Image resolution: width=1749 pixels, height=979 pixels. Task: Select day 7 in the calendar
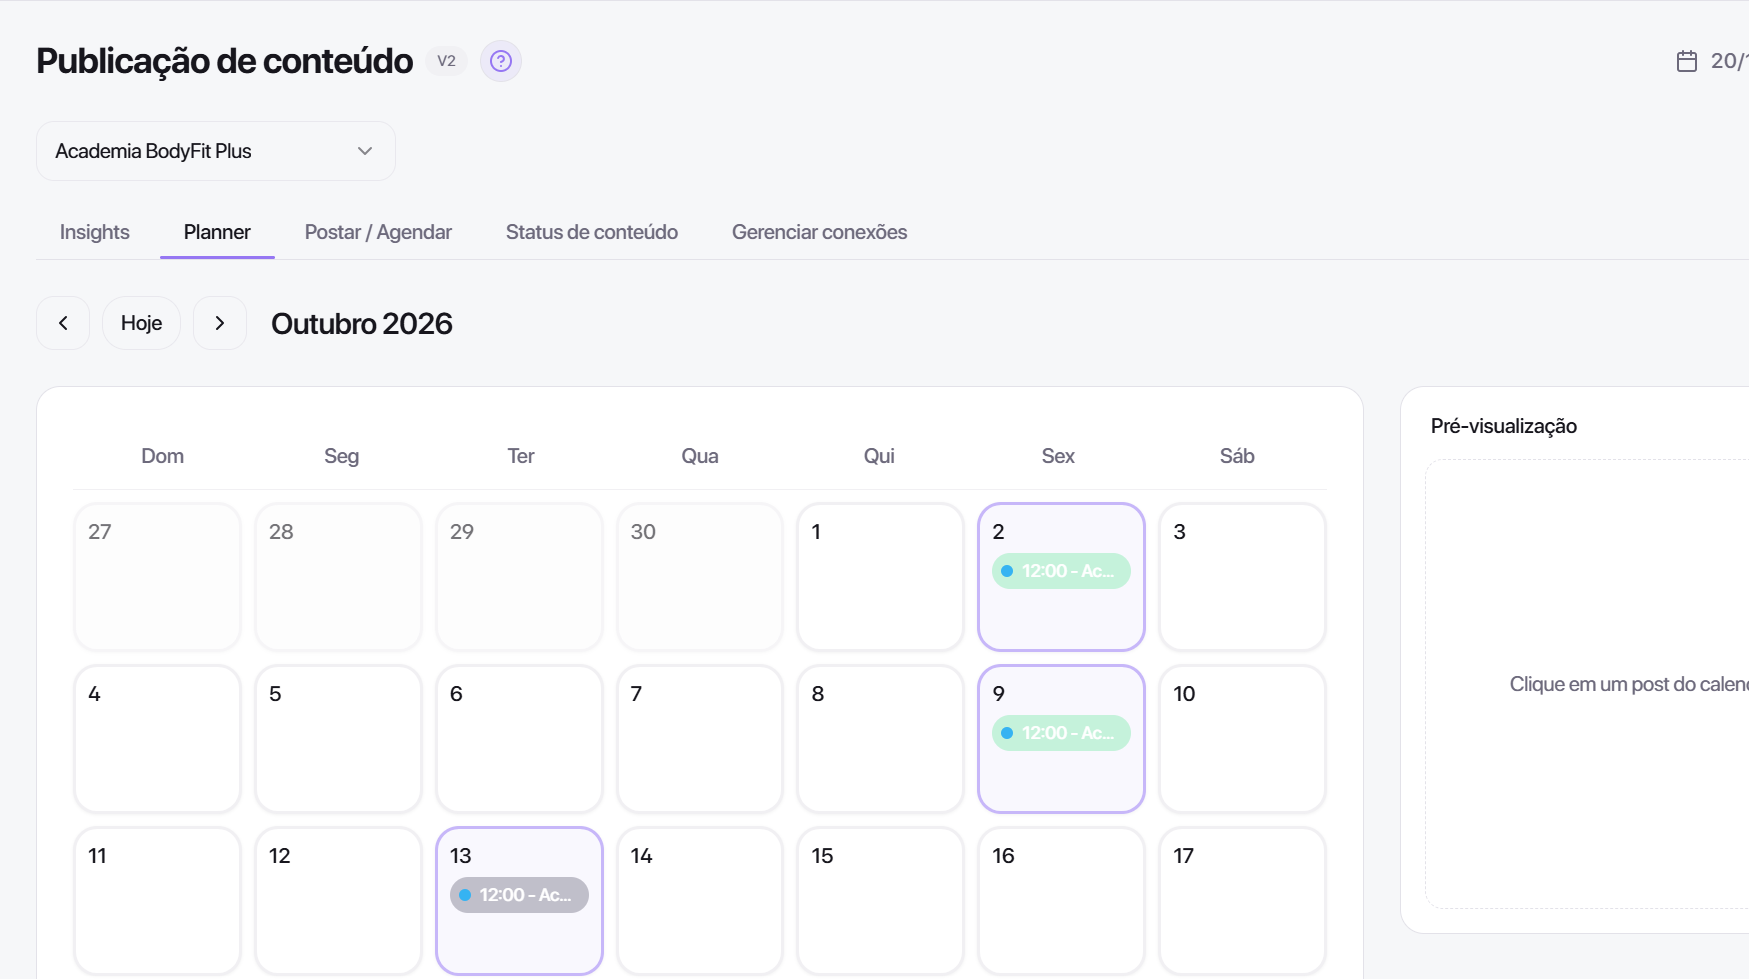click(x=700, y=739)
